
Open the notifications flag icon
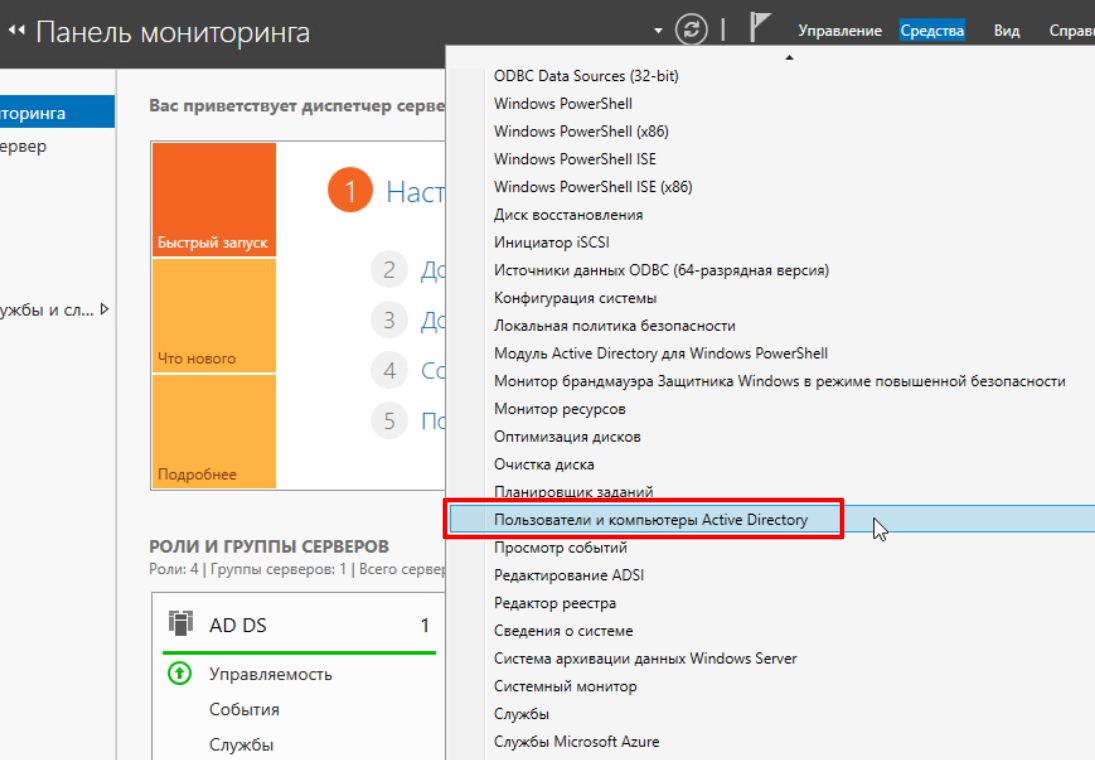pyautogui.click(x=760, y=29)
